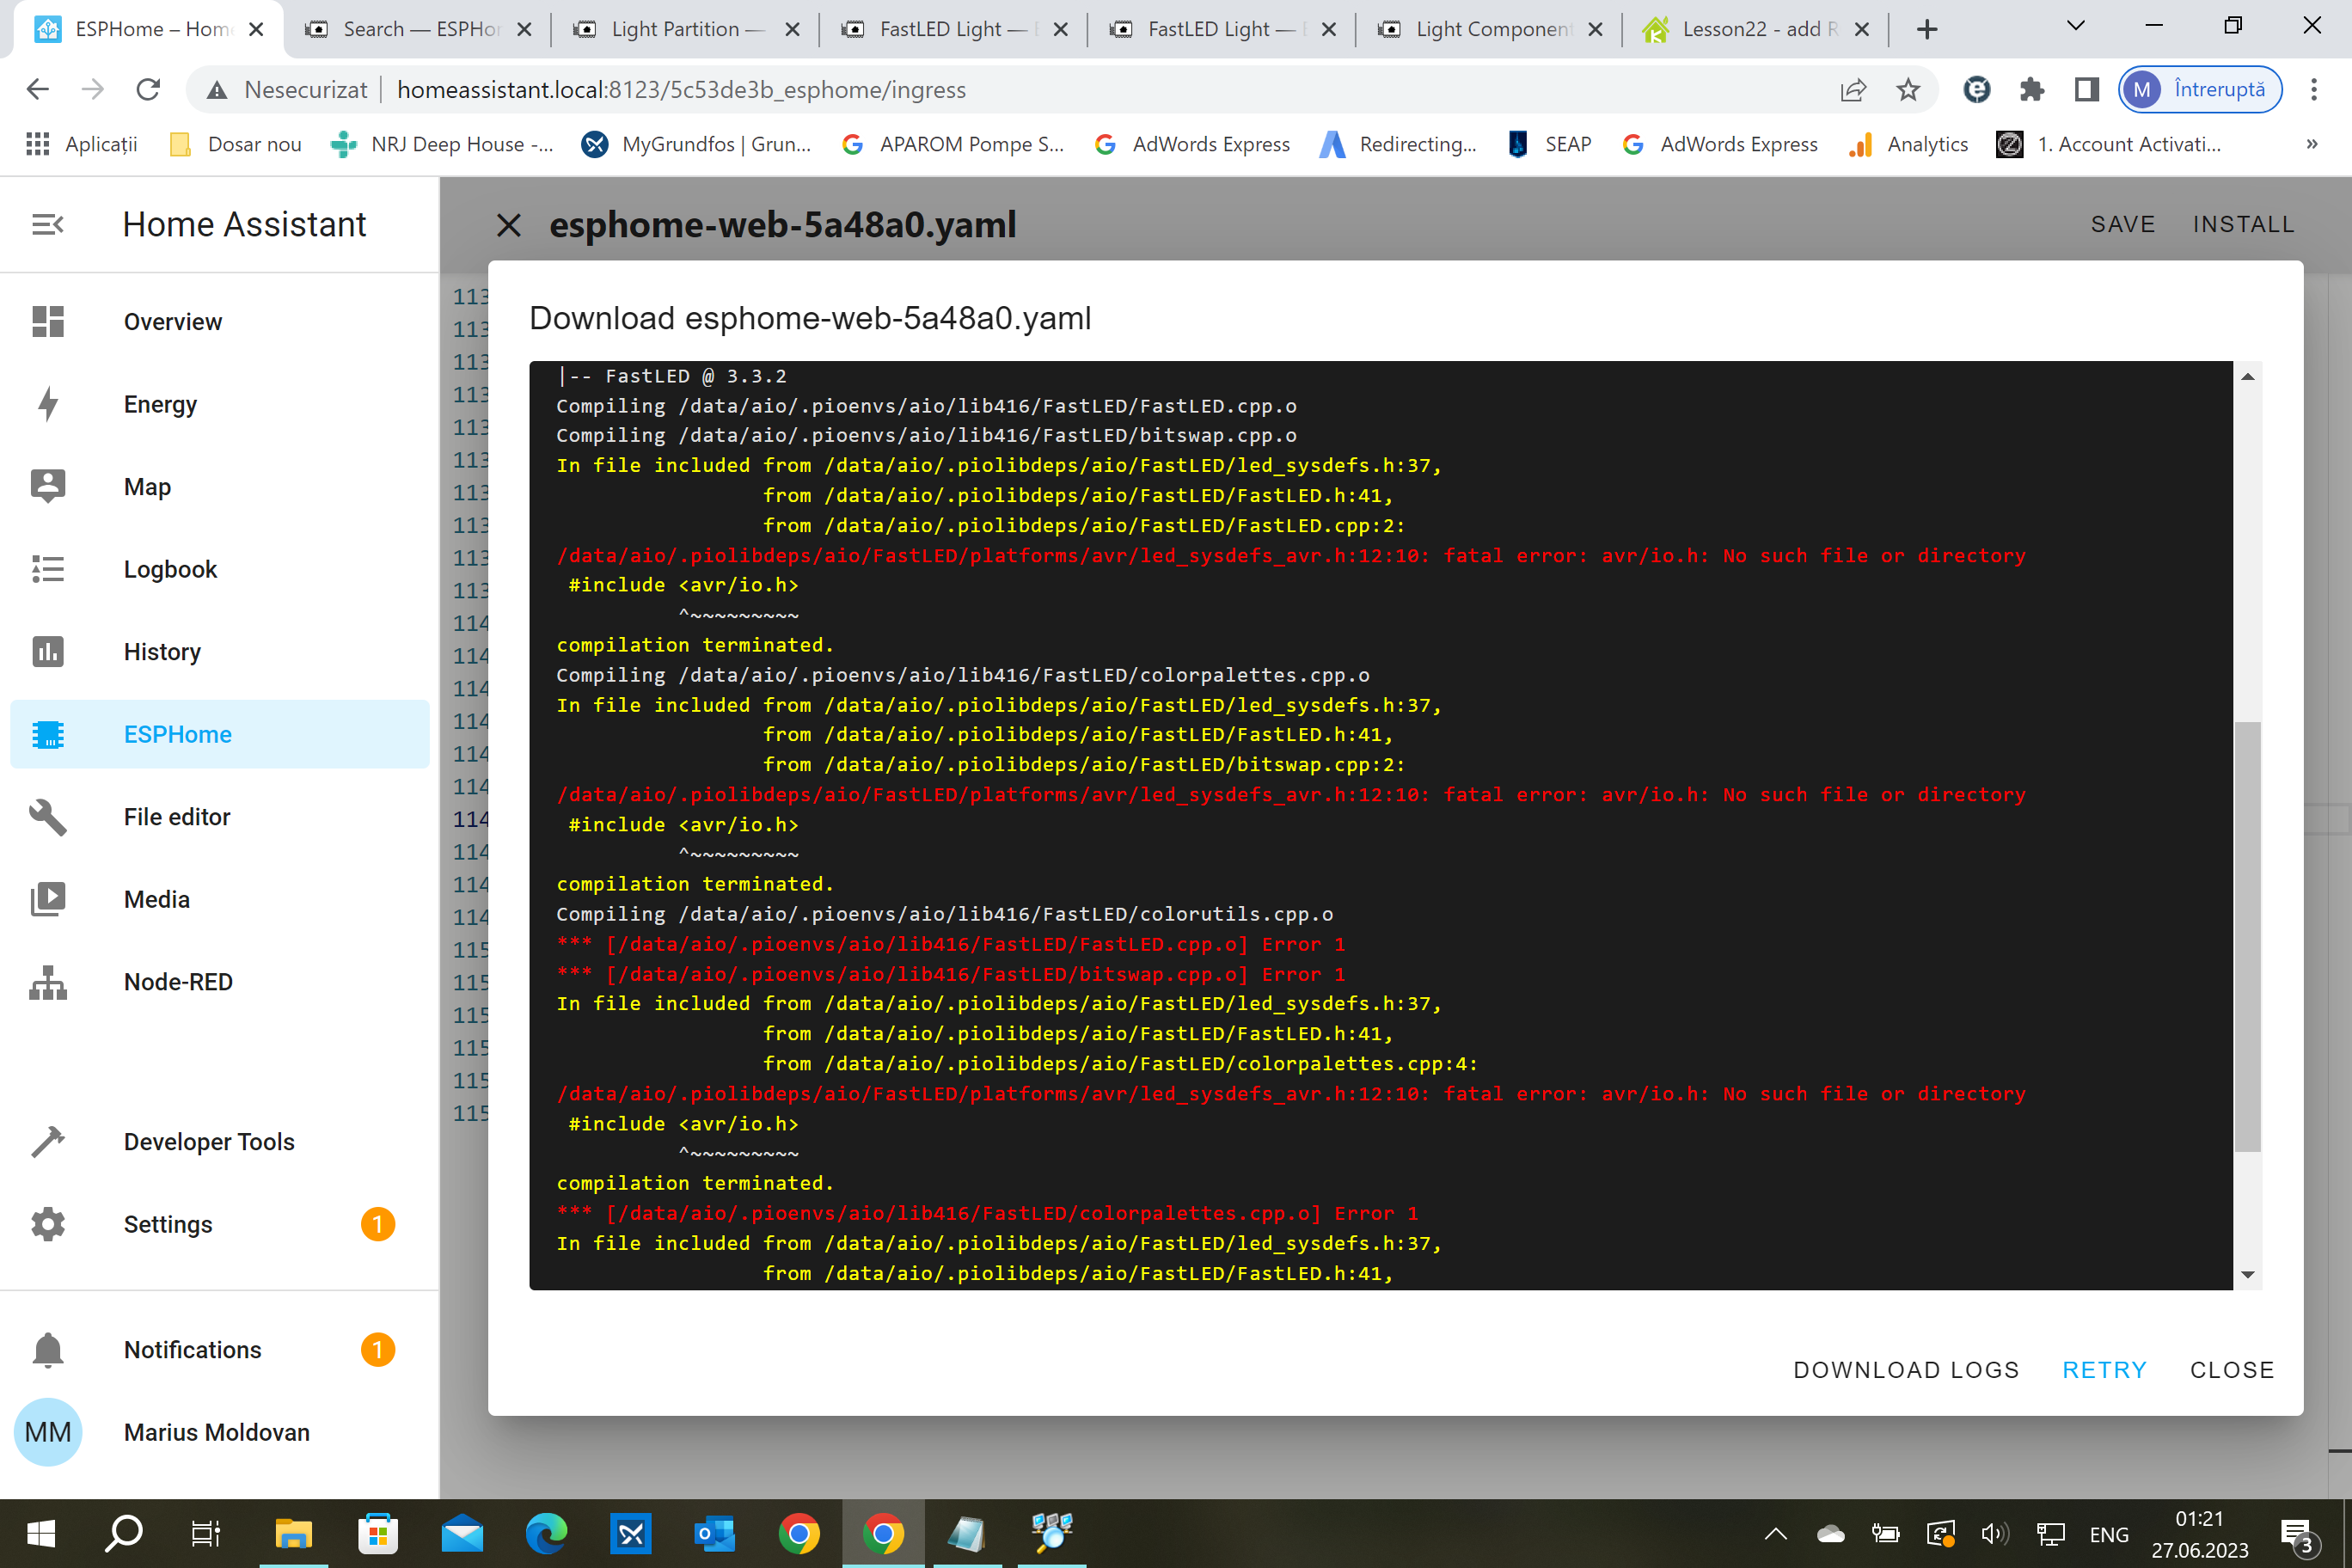Click the Chrome extensions puzzle icon
The width and height of the screenshot is (2352, 1568).
[x=2031, y=90]
